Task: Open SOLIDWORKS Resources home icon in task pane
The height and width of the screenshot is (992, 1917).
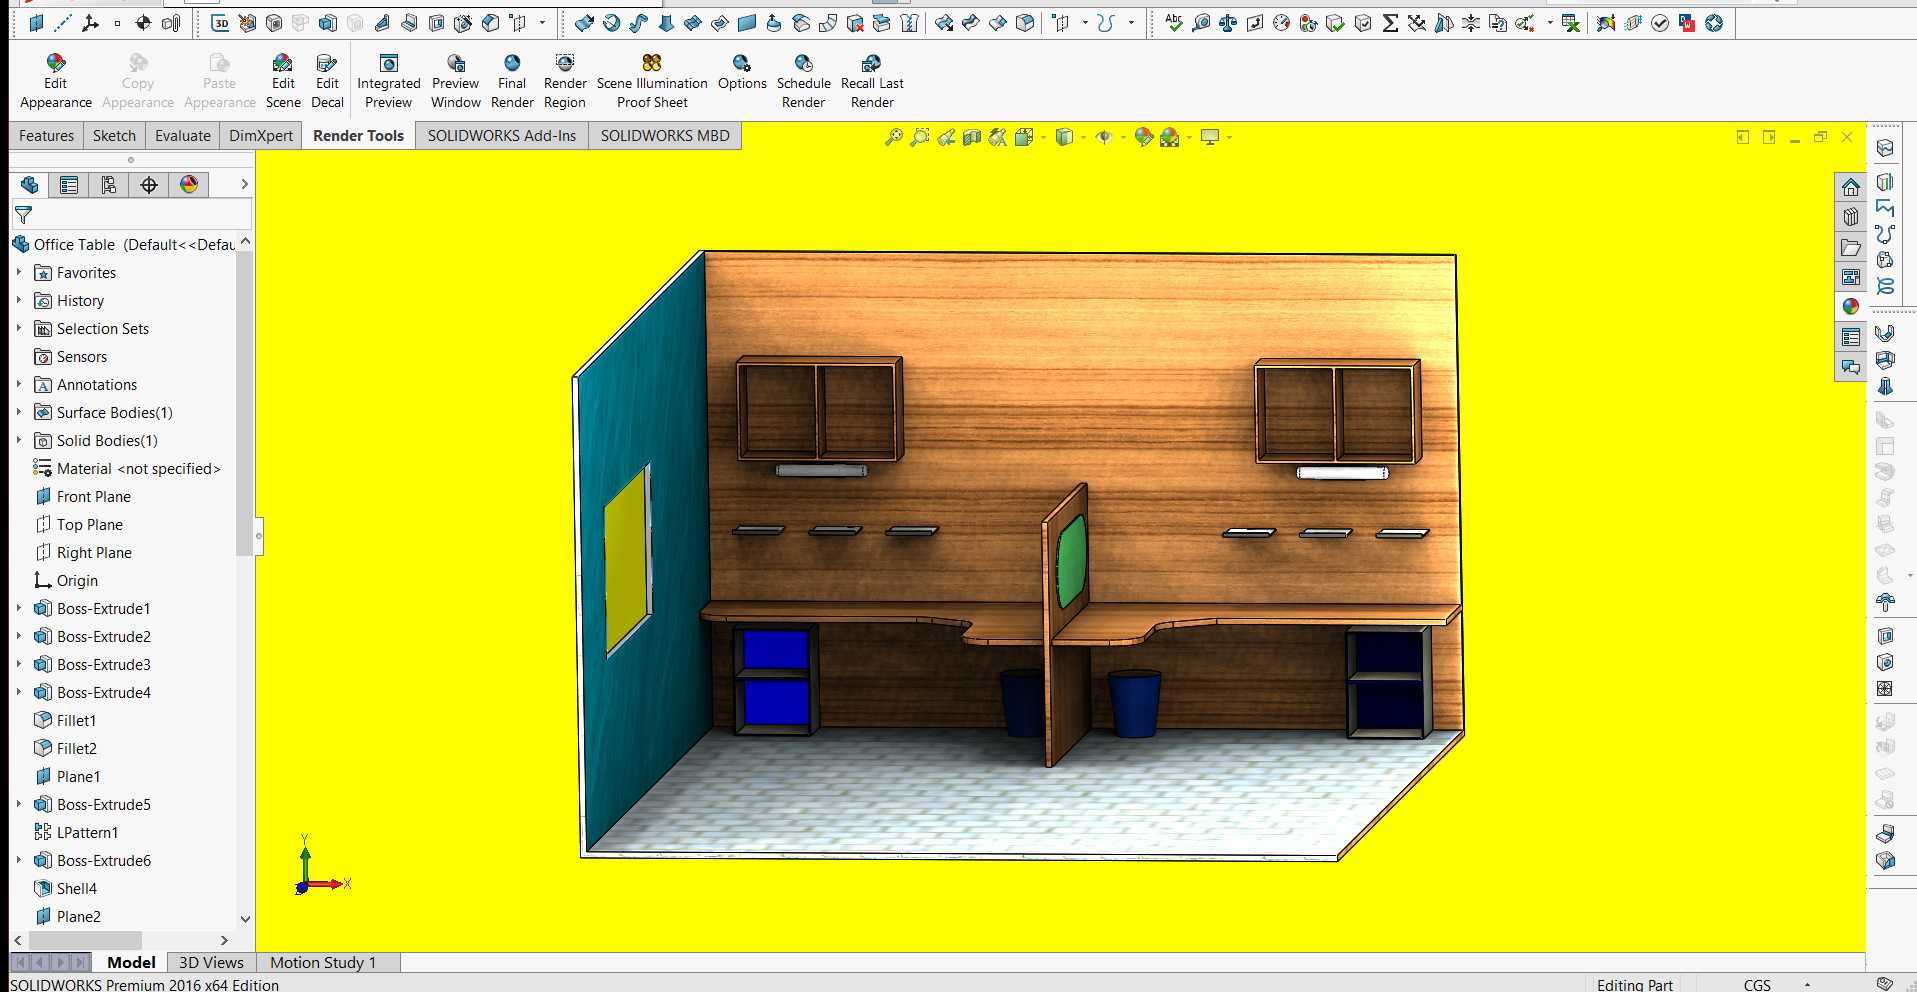Action: (1851, 187)
